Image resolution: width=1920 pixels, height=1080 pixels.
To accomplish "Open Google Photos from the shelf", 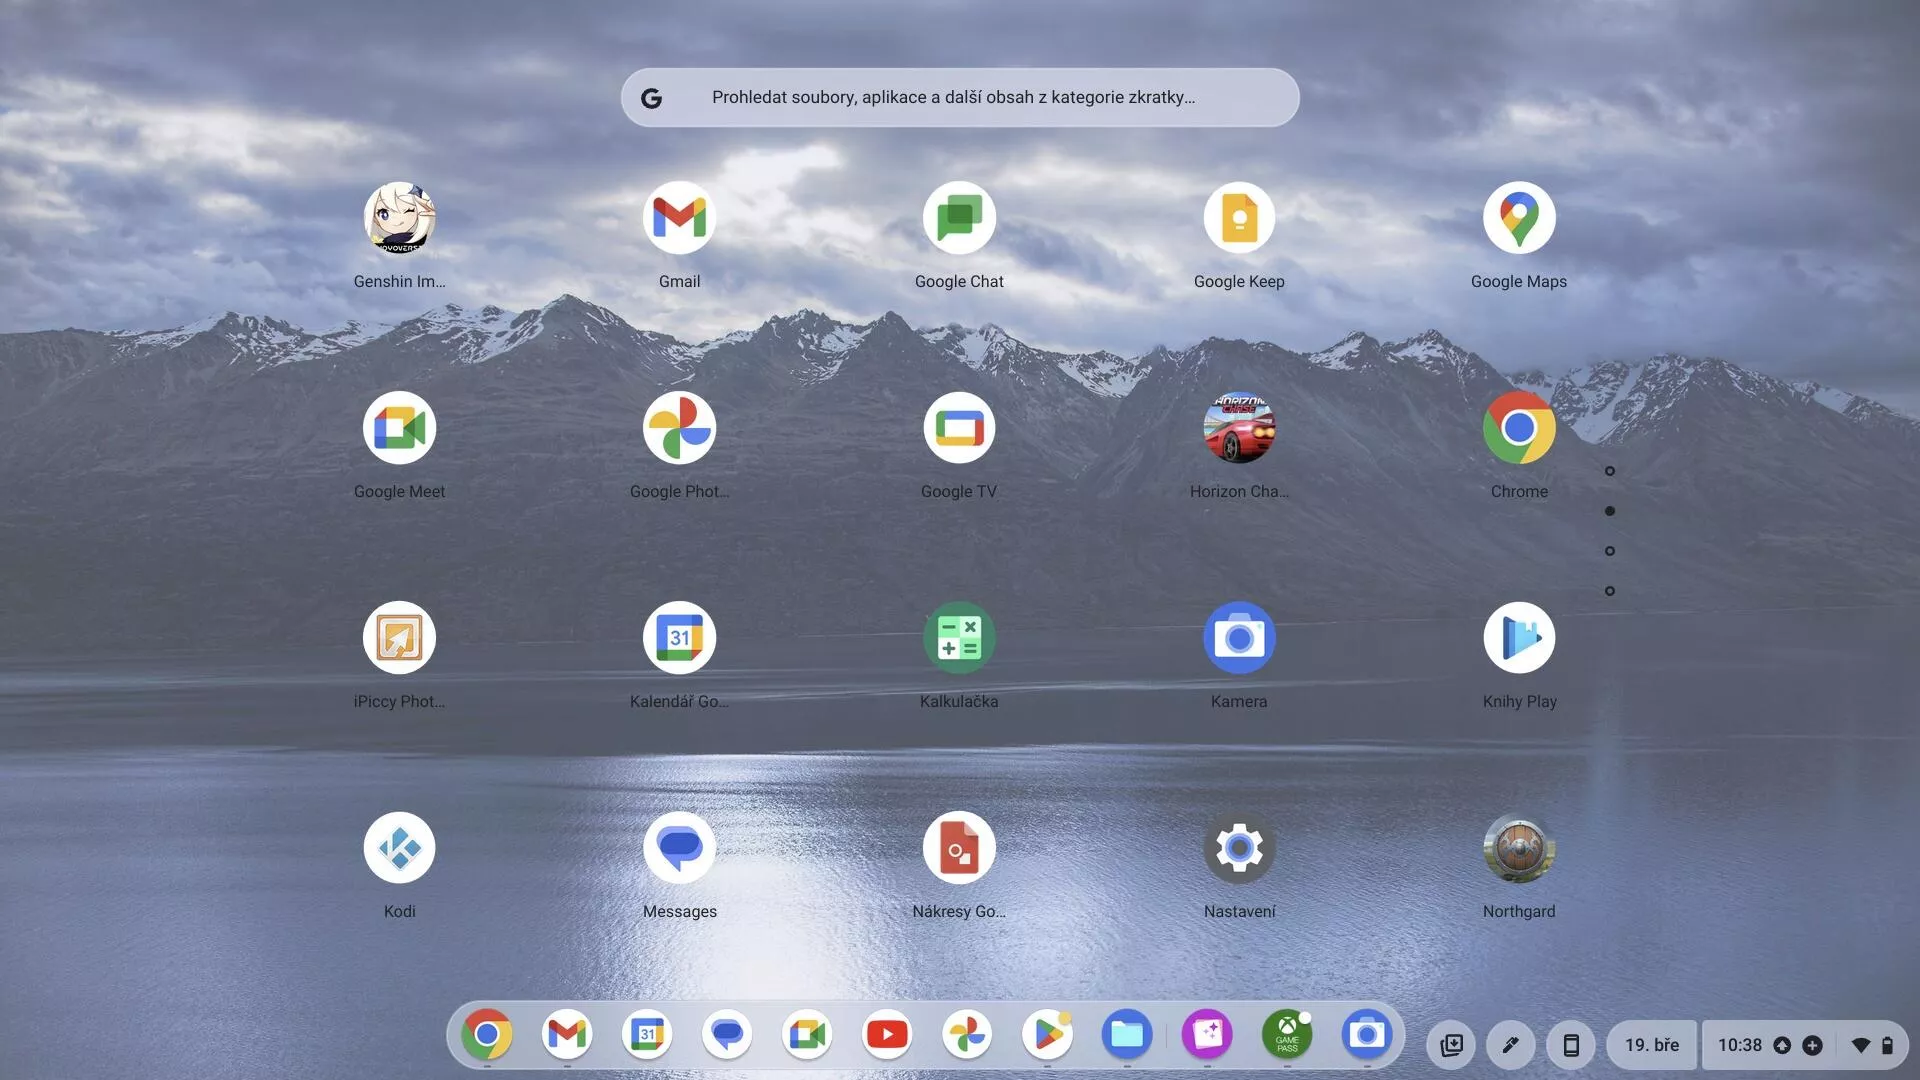I will click(x=967, y=1034).
